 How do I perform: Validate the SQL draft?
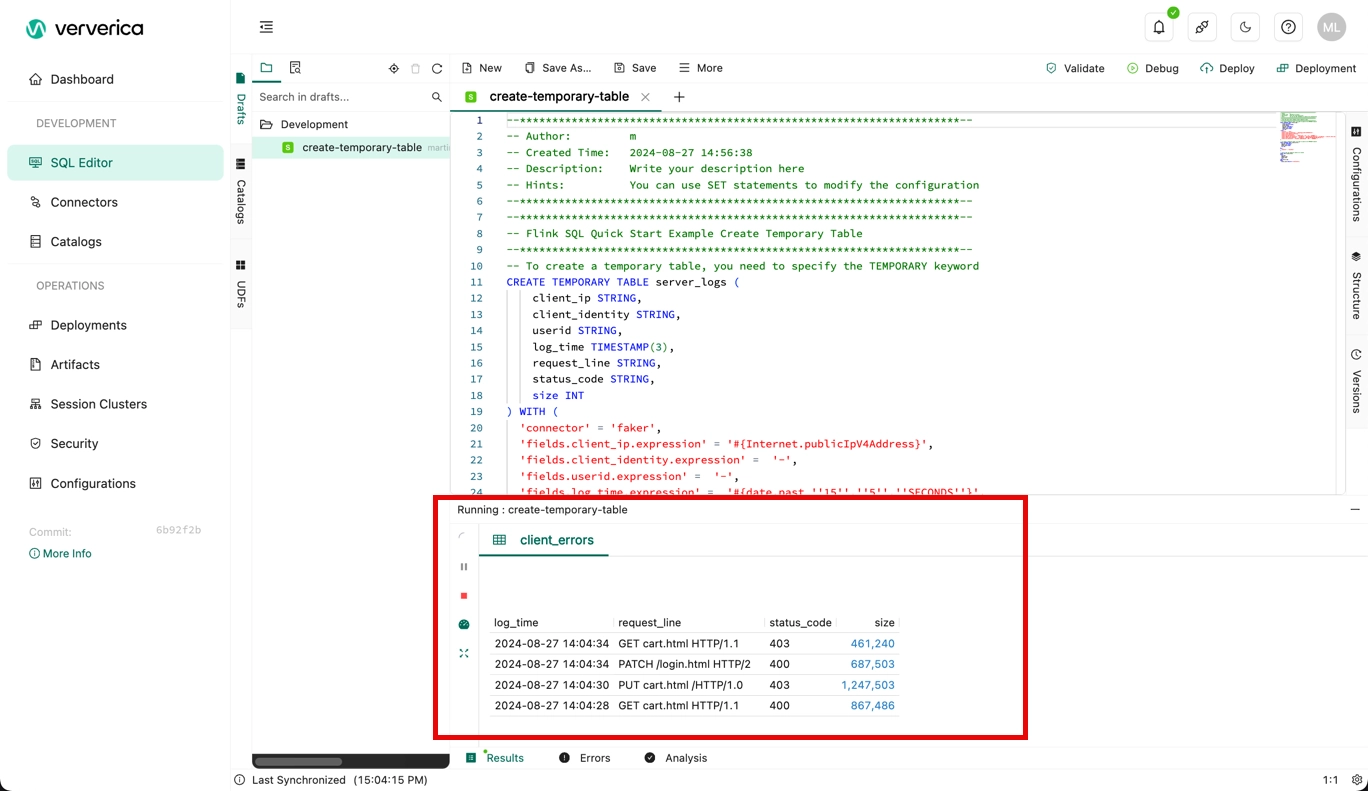tap(1075, 68)
